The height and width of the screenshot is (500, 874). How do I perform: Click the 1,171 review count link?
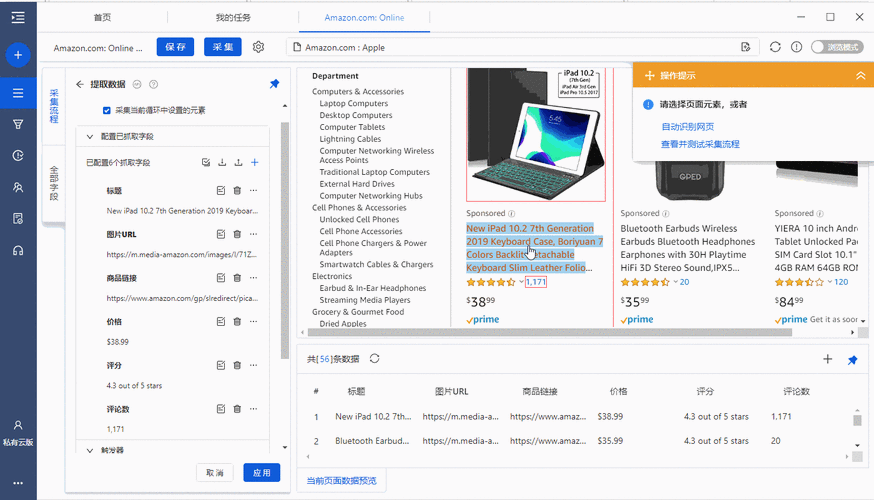point(536,282)
